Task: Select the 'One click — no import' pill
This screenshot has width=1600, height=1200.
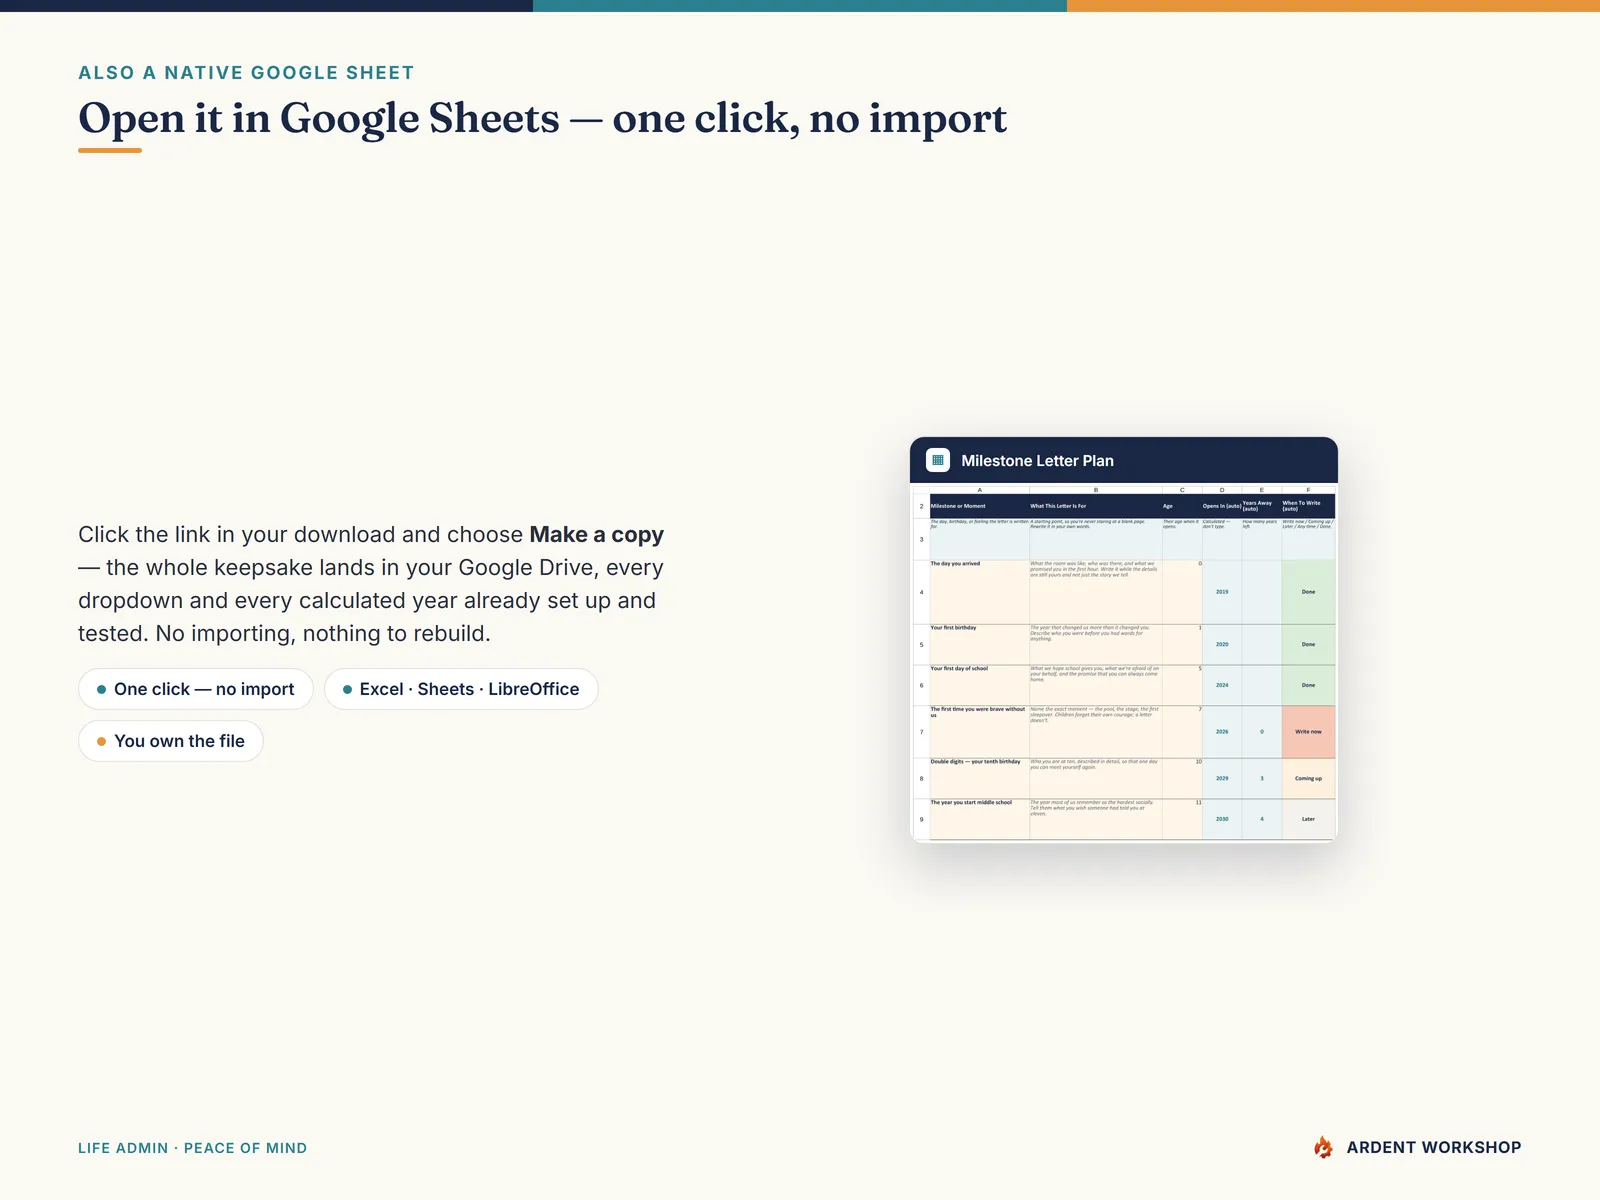Action: pos(196,689)
